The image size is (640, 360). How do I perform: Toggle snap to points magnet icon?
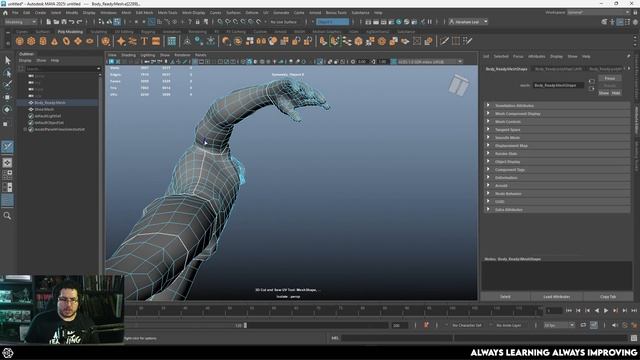coord(236,22)
